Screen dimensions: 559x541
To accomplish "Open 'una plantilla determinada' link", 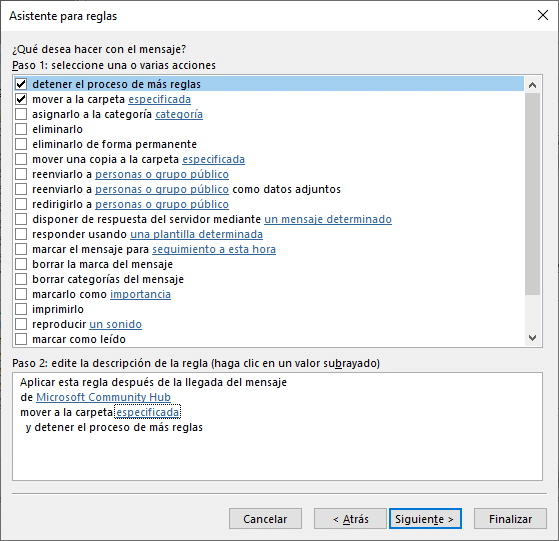I will tap(196, 235).
